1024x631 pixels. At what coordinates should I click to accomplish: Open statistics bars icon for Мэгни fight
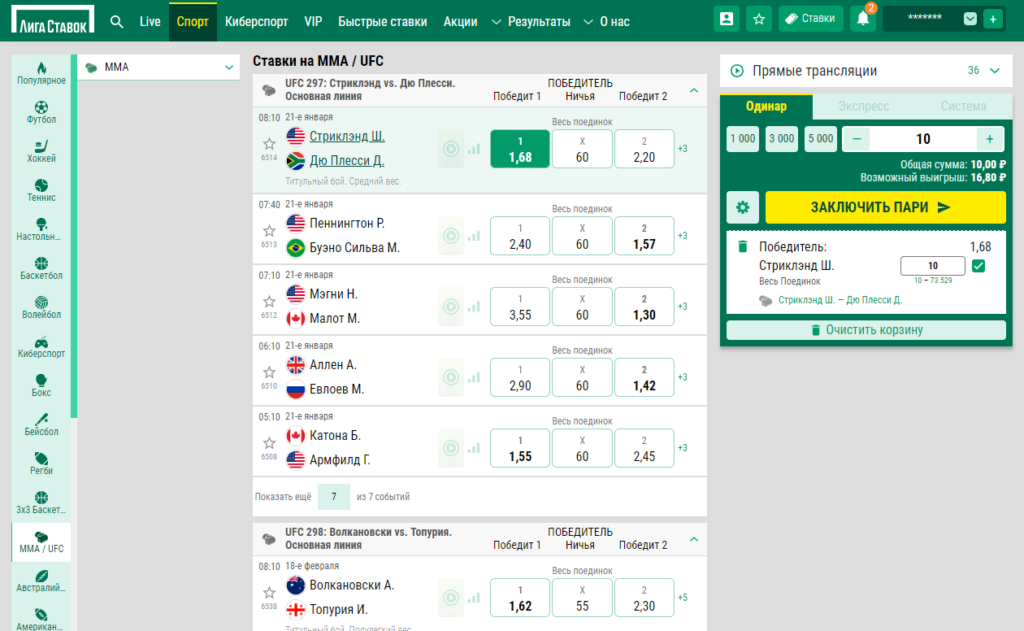(474, 306)
